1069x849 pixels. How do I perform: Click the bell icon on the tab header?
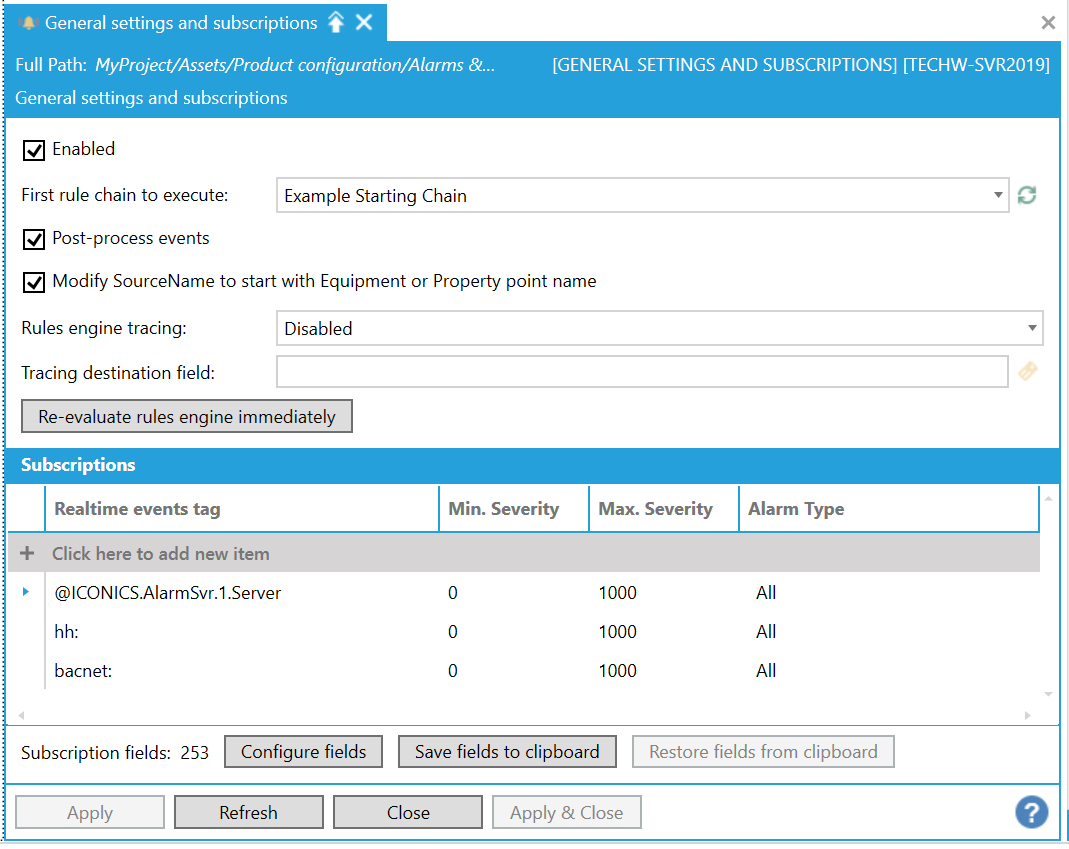coord(28,22)
